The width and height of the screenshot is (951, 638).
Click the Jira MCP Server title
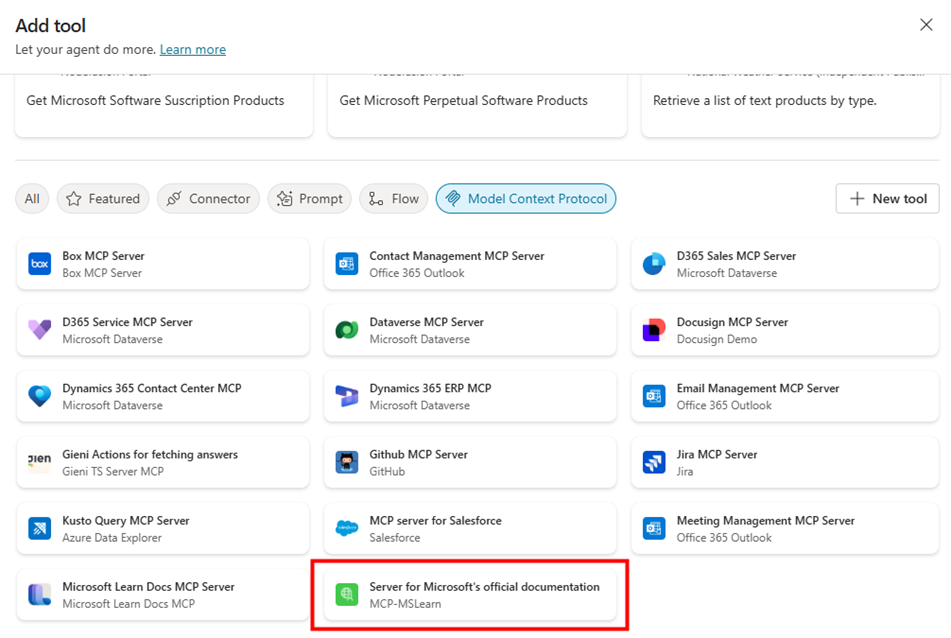[x=717, y=454]
